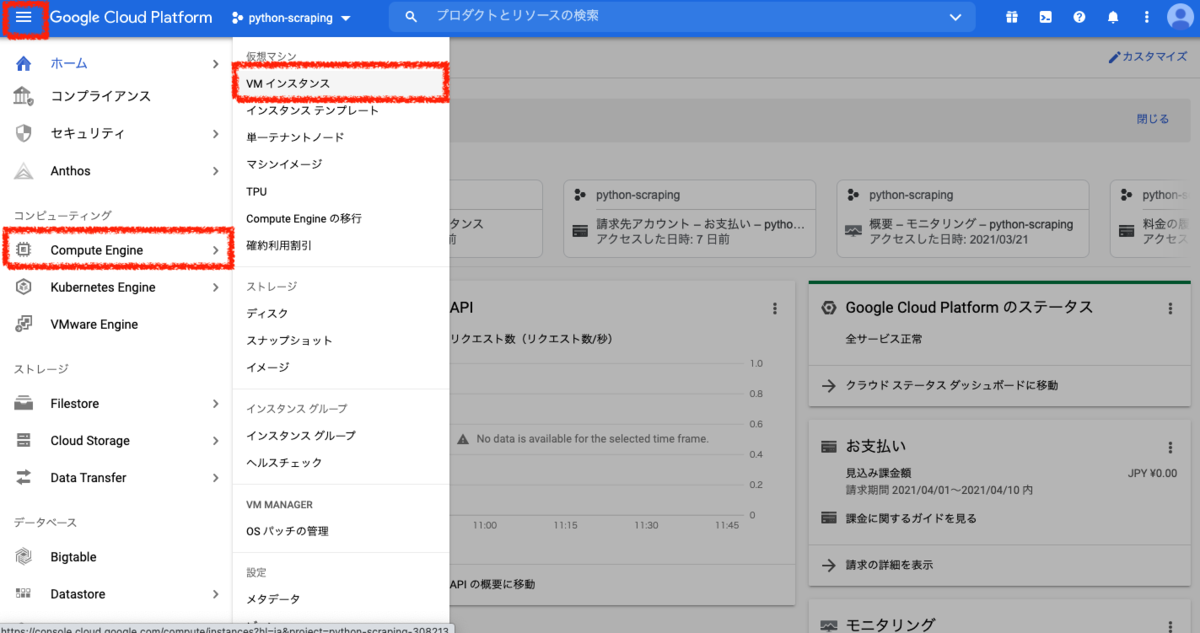The height and width of the screenshot is (633, 1200).
Task: Open the status card three-dot menu
Action: 1171,309
